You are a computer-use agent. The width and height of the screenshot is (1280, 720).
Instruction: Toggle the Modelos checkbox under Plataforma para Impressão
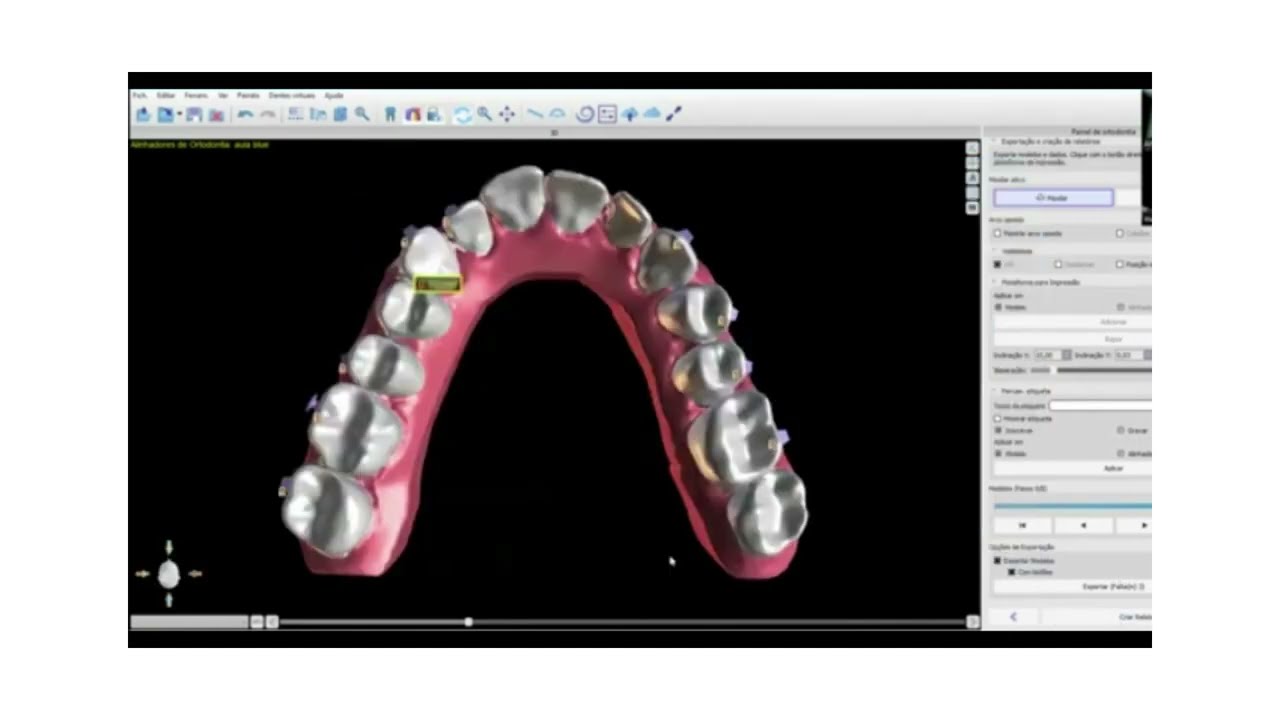(x=997, y=307)
